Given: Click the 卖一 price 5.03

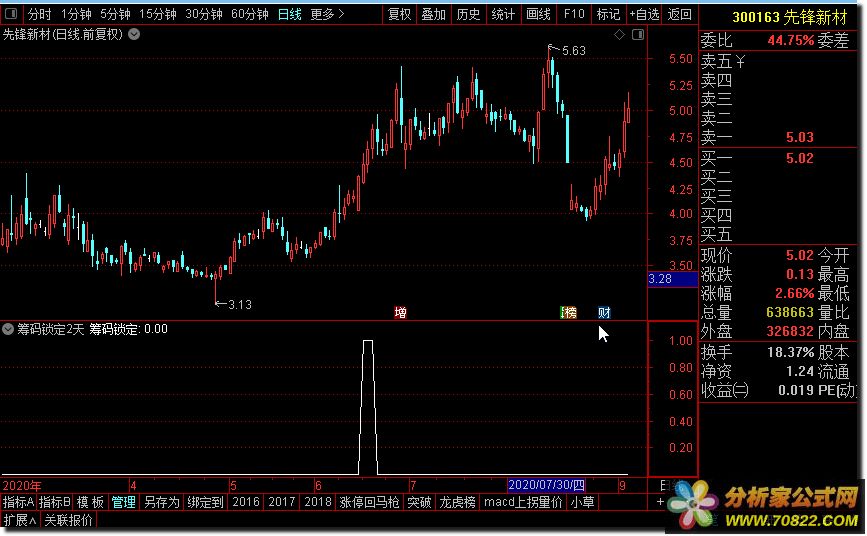Looking at the screenshot, I should tap(800, 137).
